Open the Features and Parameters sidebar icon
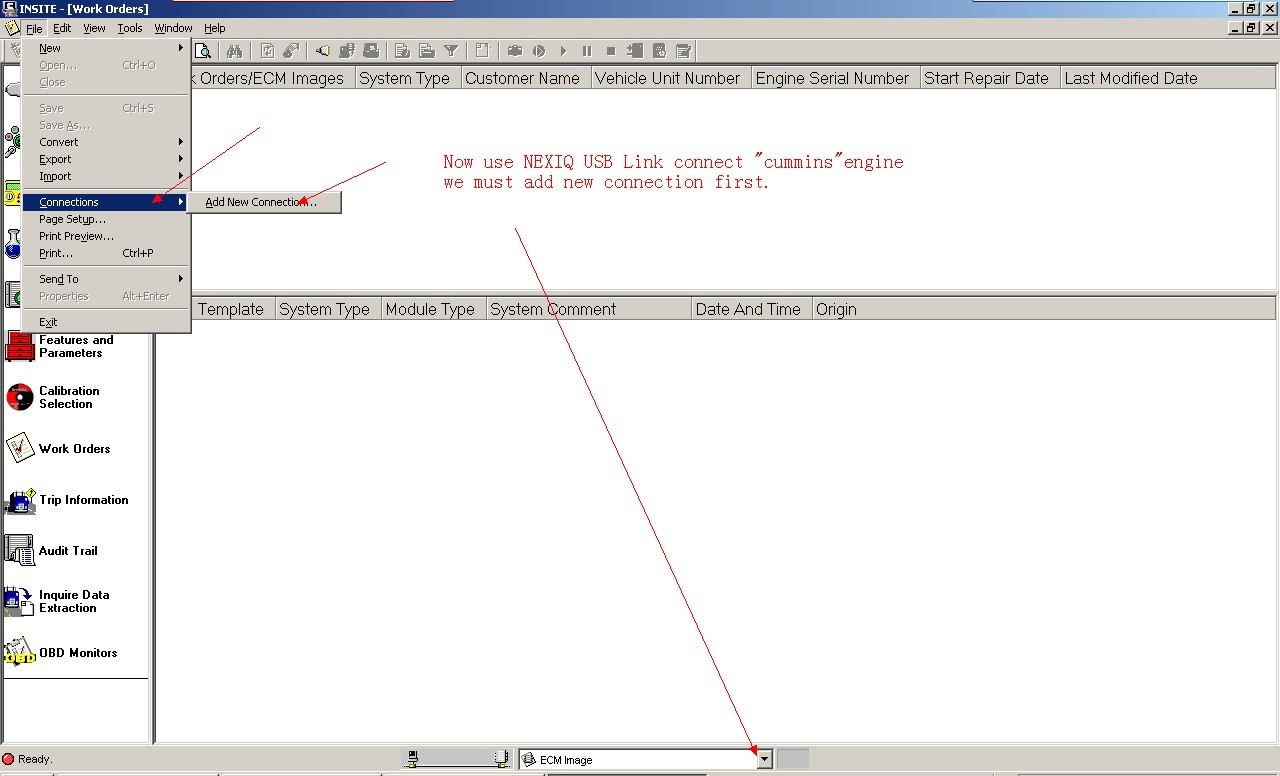The width and height of the screenshot is (1280, 776). [20, 347]
